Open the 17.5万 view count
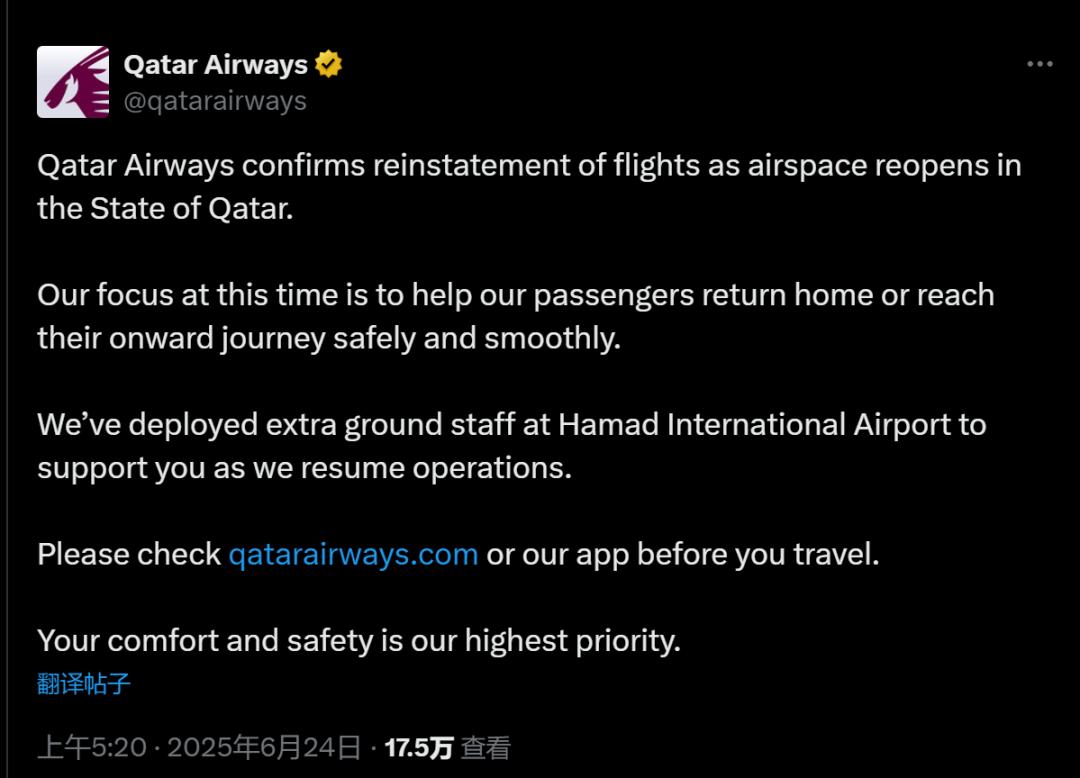The image size is (1080, 778). pyautogui.click(x=419, y=748)
